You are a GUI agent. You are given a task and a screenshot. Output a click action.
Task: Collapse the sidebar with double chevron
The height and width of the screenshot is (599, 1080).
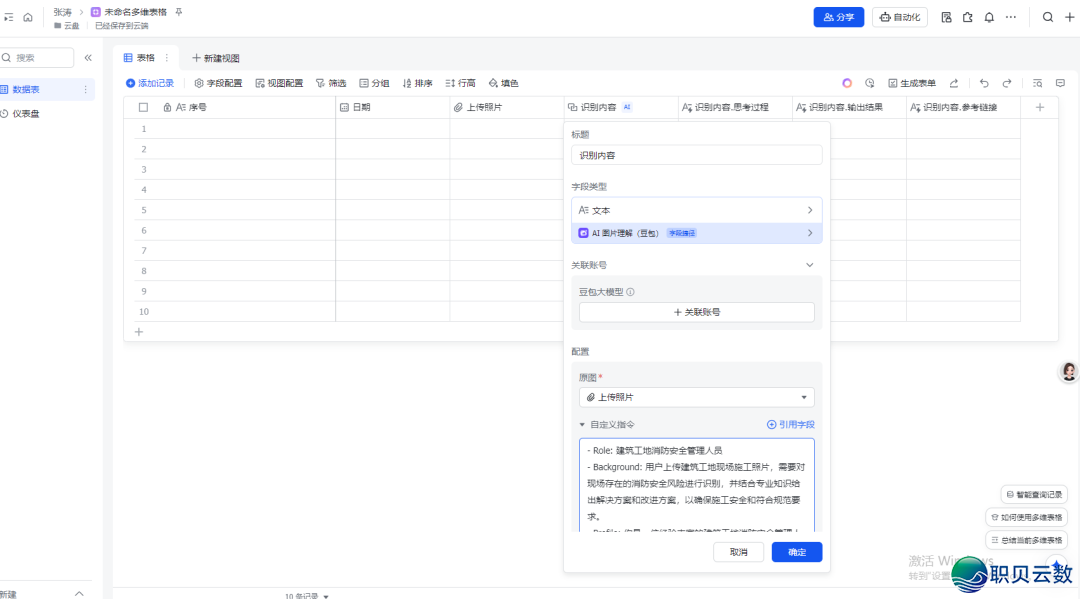point(88,58)
